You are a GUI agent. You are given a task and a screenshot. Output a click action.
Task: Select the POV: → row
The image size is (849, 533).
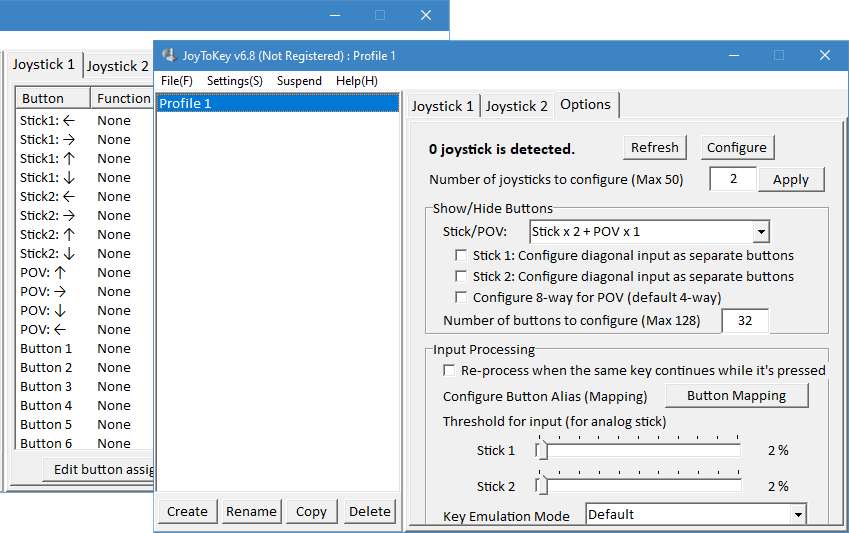(x=85, y=291)
